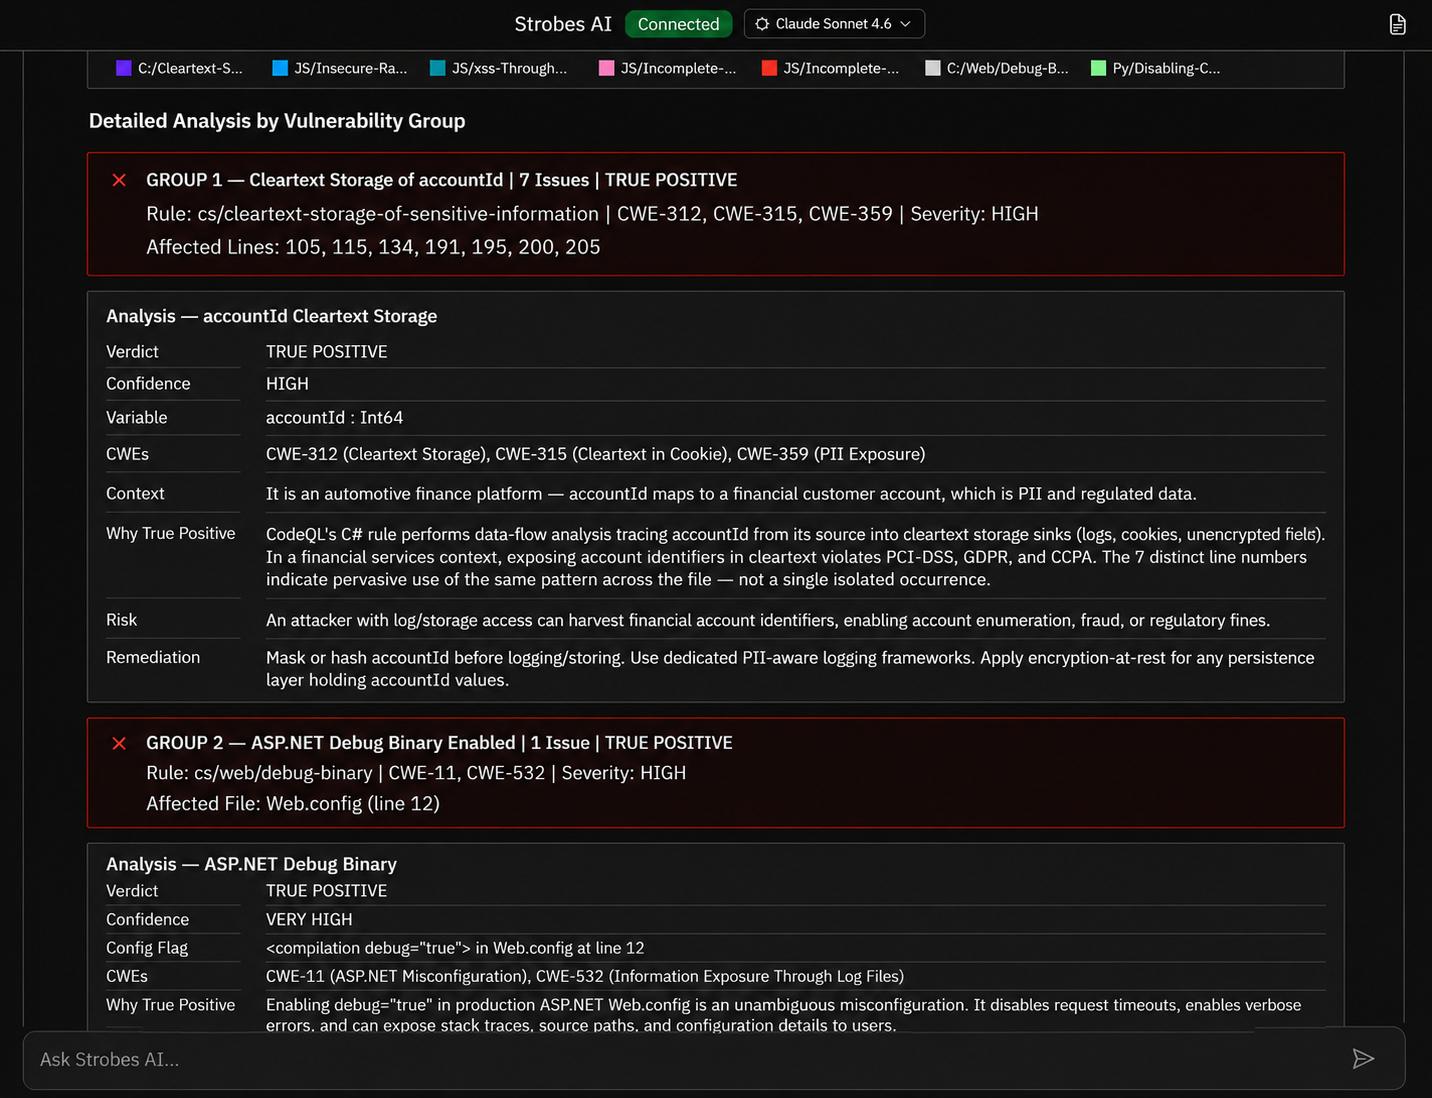Screen dimensions: 1432x1098
Task: Click the red JS/Incomplete-... legend swatch
Action: point(769,68)
